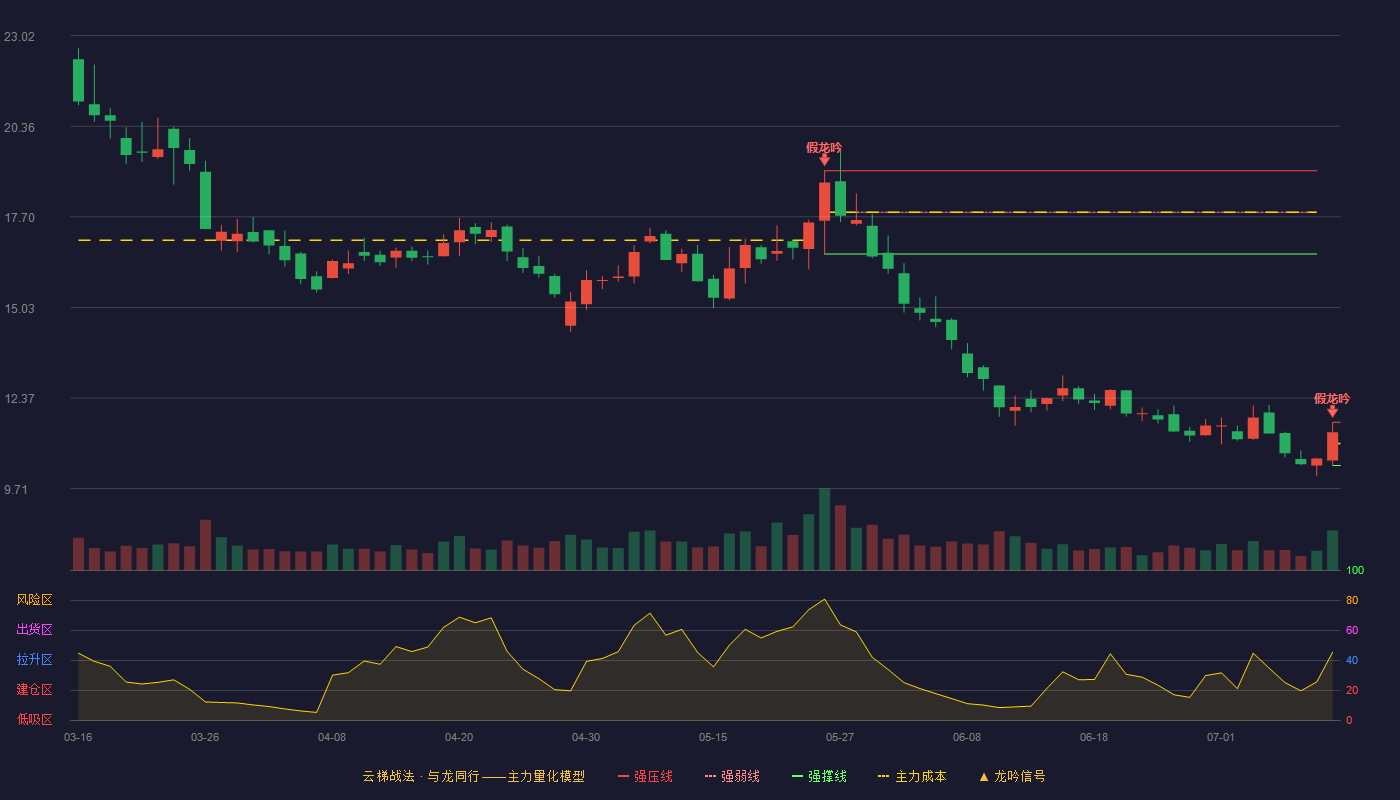The height and width of the screenshot is (800, 1400).
Task: Click the 05-15 date label
Action: click(713, 737)
